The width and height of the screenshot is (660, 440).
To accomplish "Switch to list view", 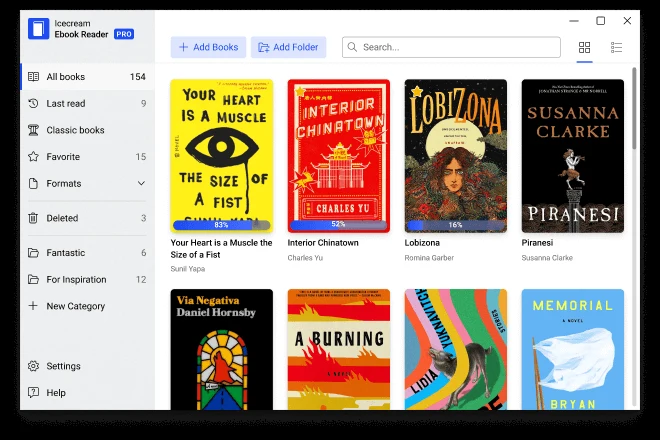I will 616,47.
